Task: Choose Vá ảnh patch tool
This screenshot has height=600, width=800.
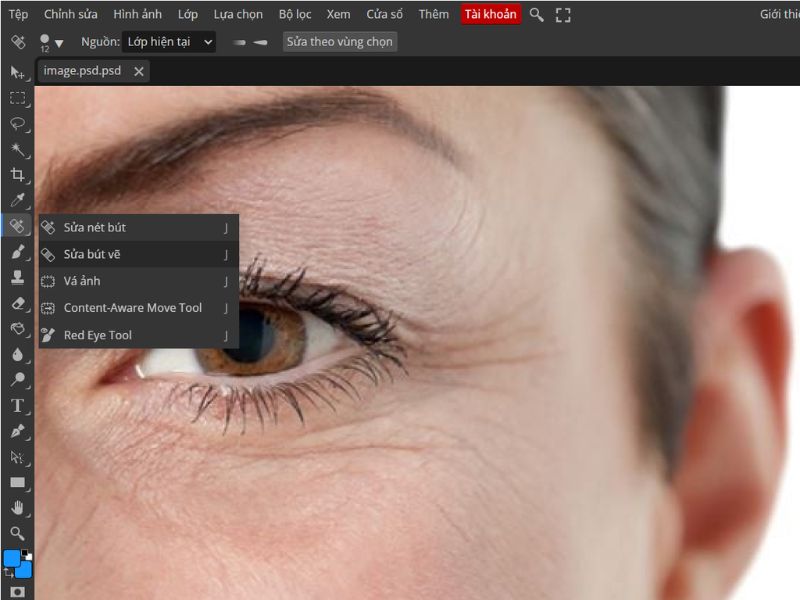Action: pos(139,281)
